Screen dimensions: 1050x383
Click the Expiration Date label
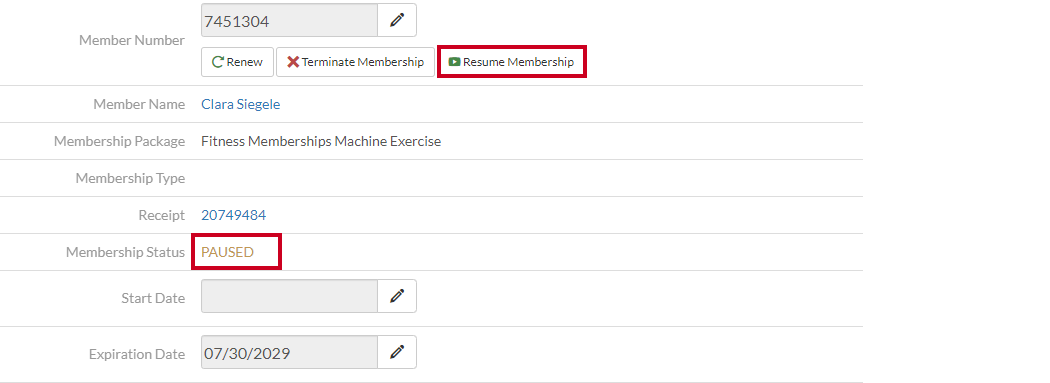137,354
